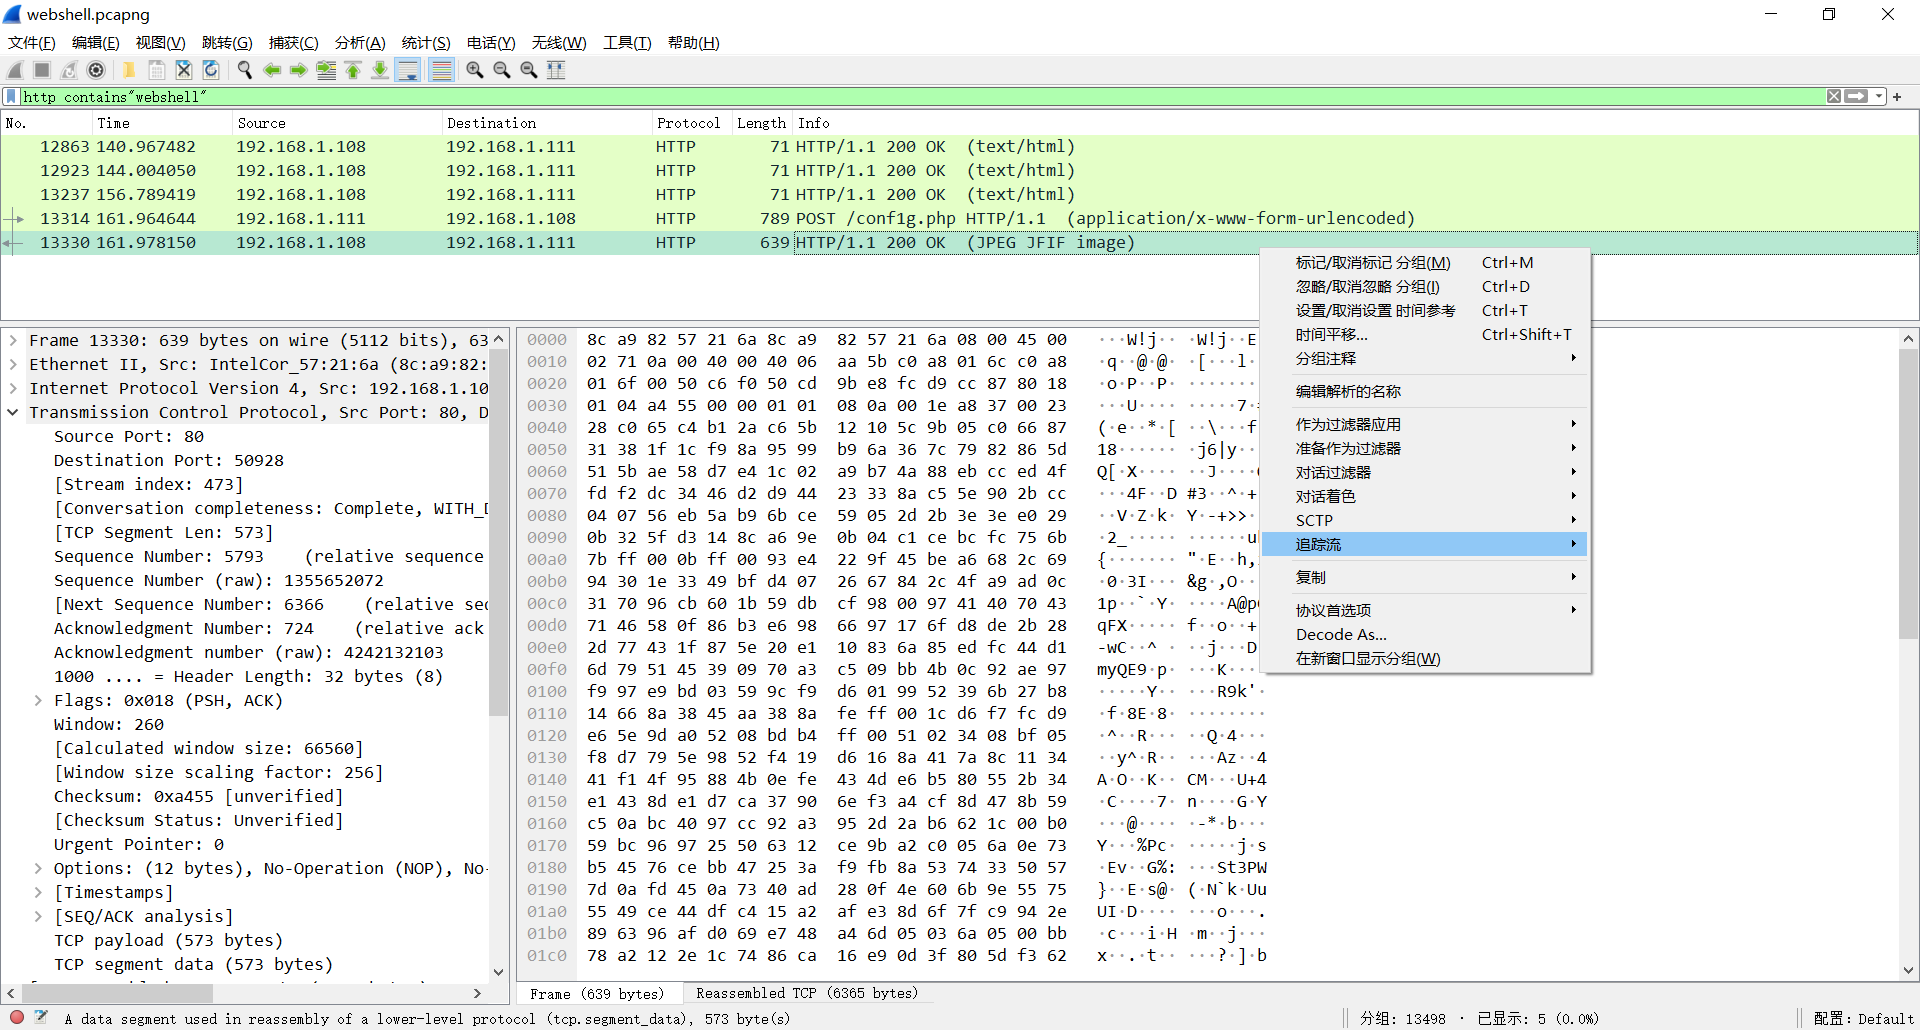Jump to first packet icon

pos(353,70)
